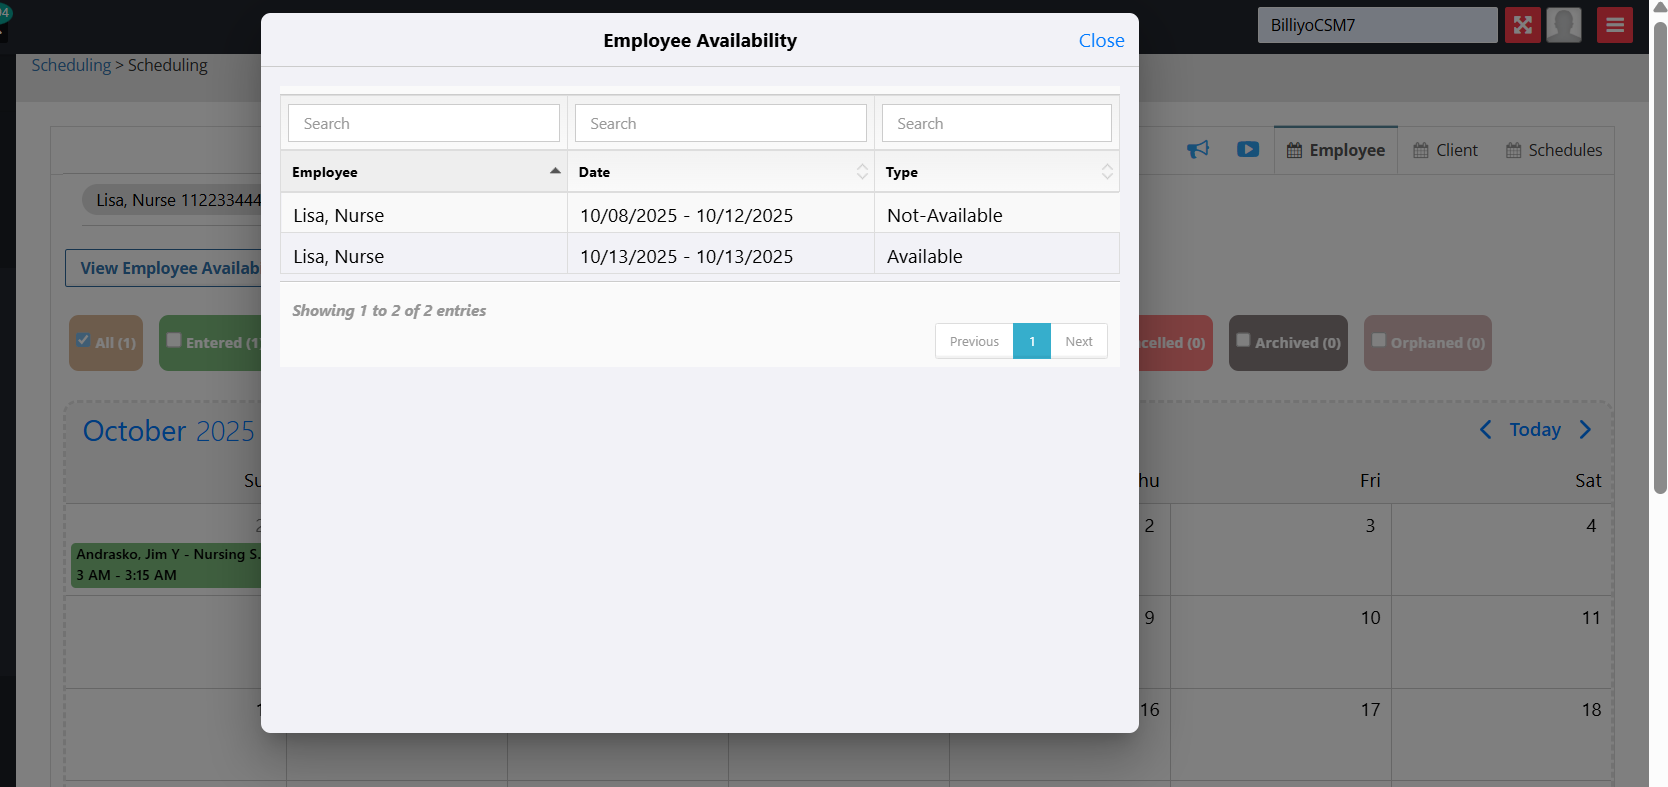Sort table by Employee column arrow

555,172
